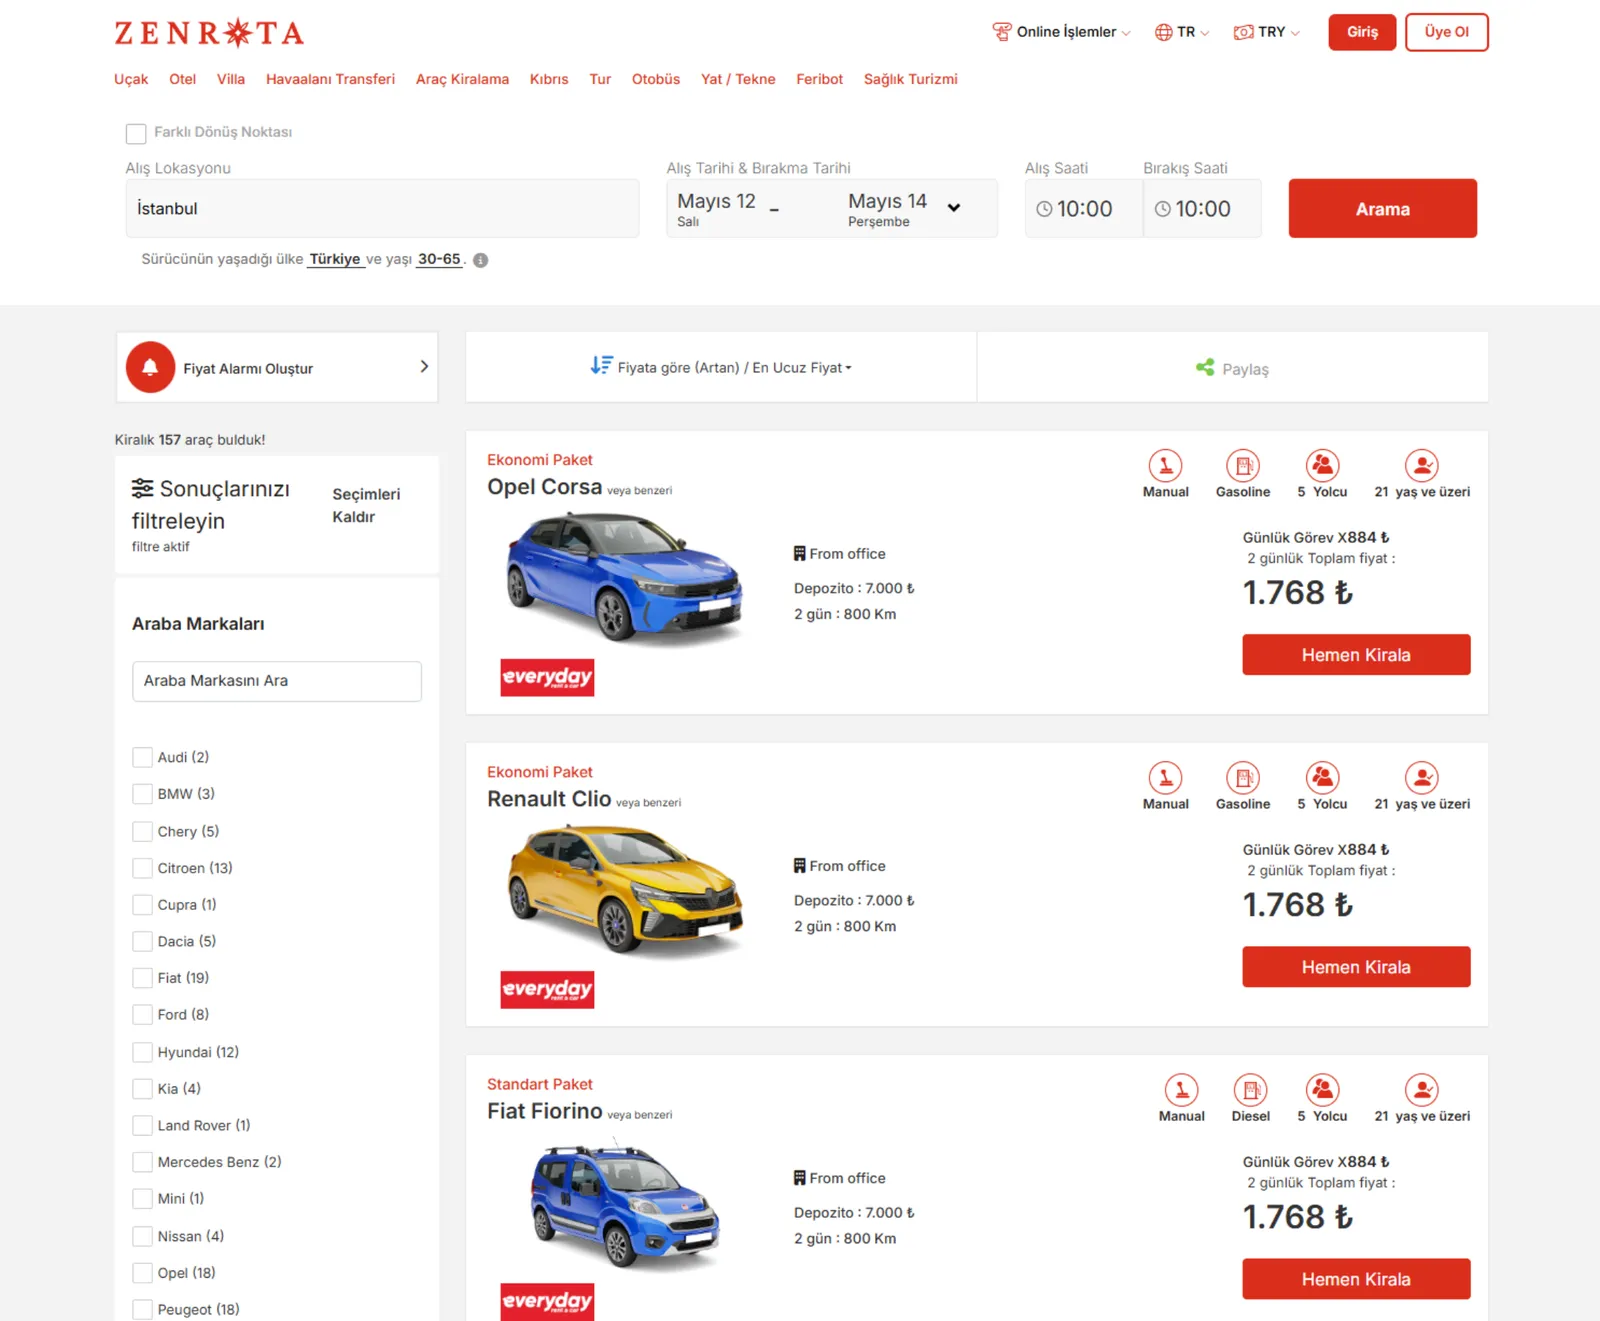Screen dimensions: 1600x1321
Task: Check the Dacia brand filter
Action: [x=143, y=941]
